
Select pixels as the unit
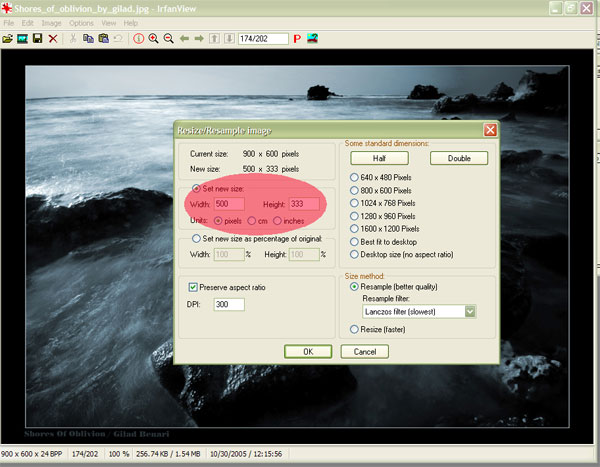coord(218,221)
